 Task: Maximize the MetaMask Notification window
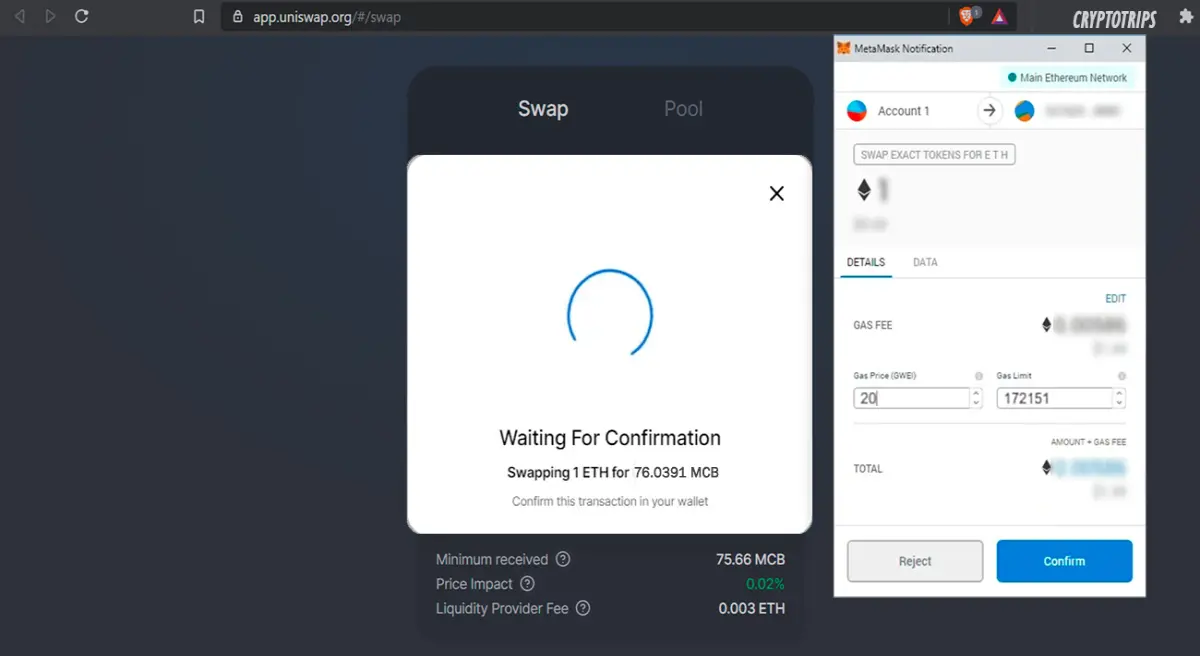(x=1089, y=48)
